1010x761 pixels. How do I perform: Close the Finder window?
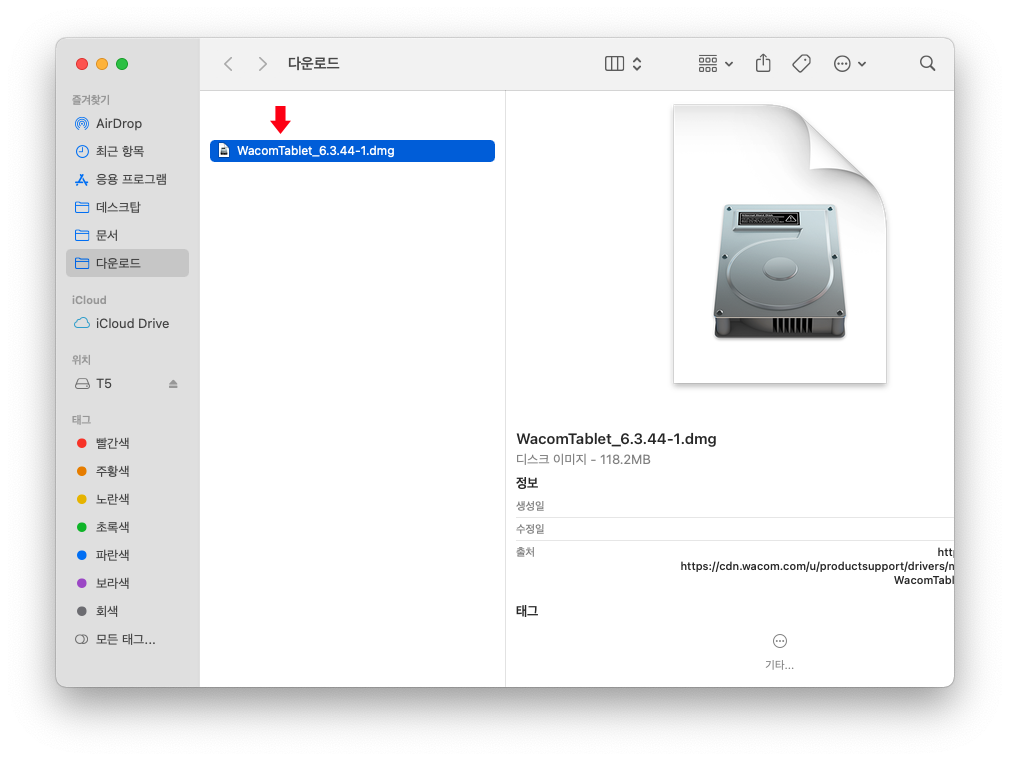pyautogui.click(x=82, y=64)
